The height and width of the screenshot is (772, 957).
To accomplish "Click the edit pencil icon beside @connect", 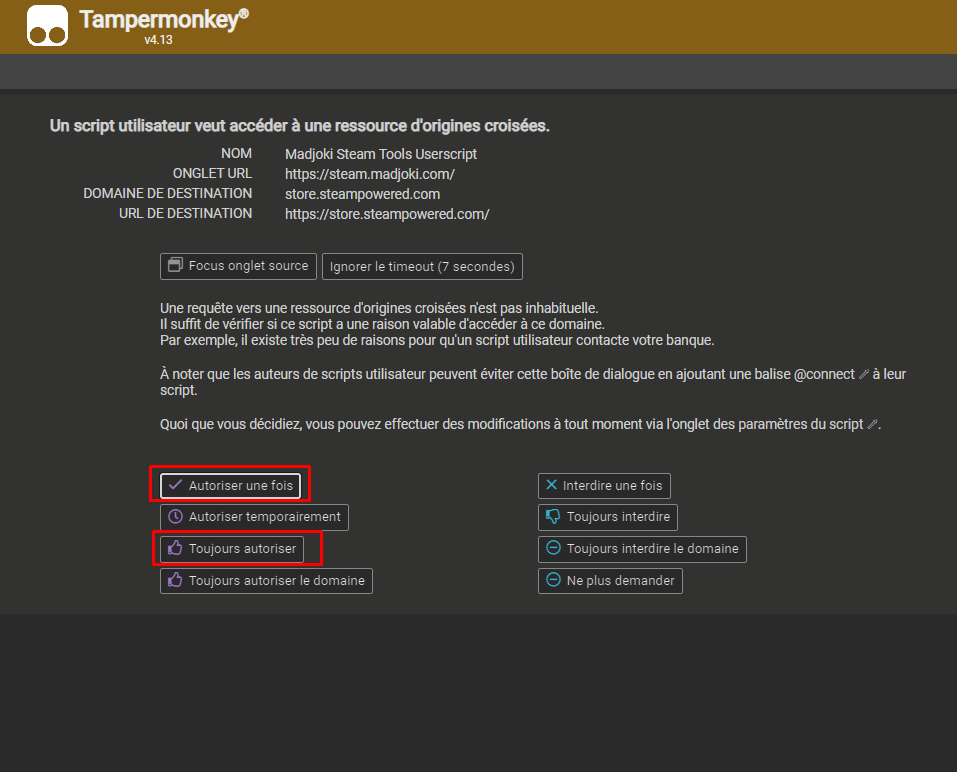I will tap(864, 374).
